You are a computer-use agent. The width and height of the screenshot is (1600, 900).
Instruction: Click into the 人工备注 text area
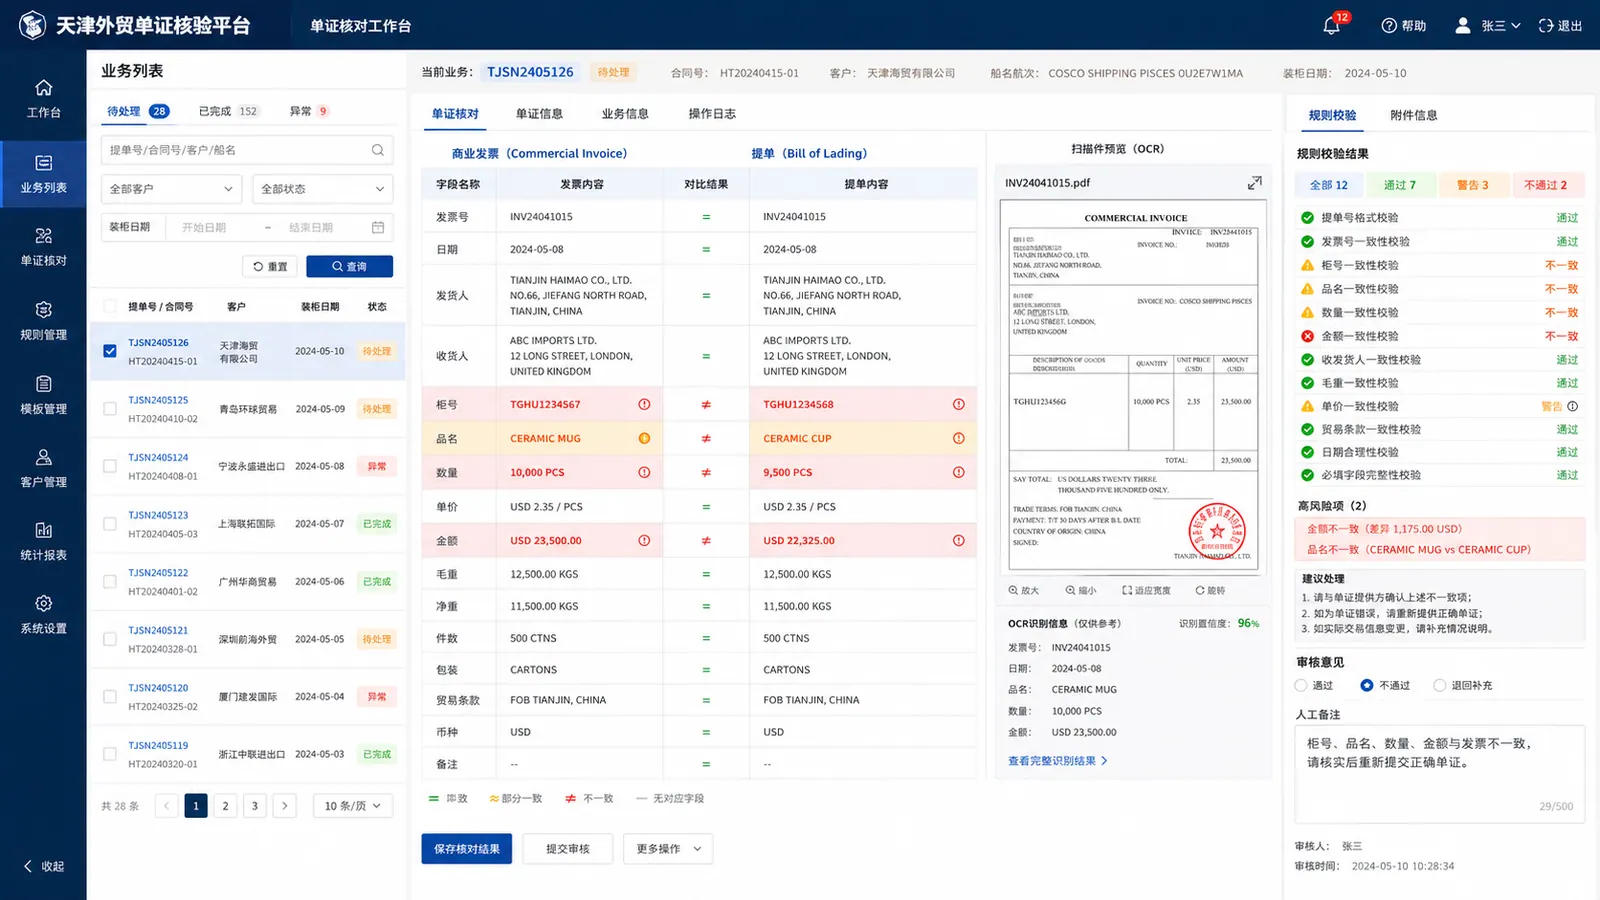(x=1440, y=774)
